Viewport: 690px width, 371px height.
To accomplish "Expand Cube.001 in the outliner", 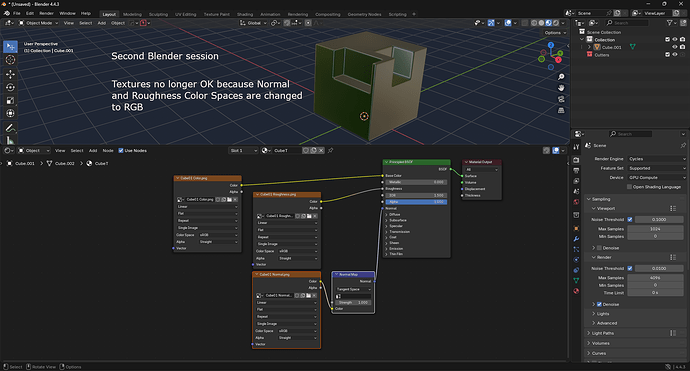I will click(x=589, y=47).
